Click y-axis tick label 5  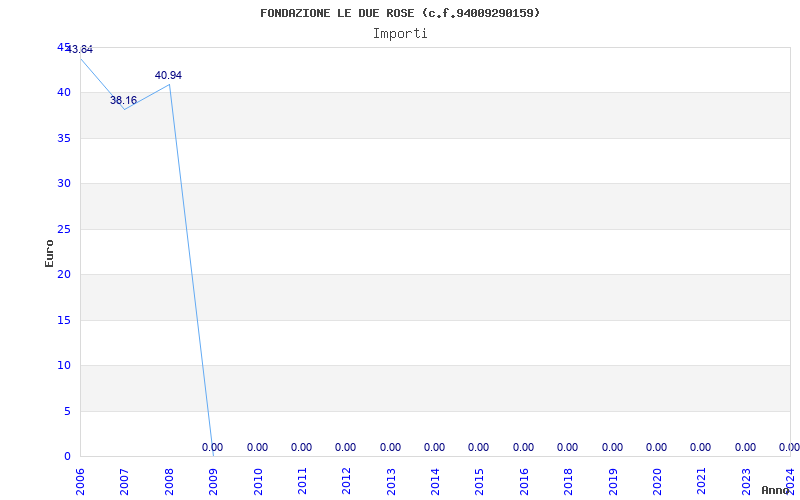pos(67,411)
